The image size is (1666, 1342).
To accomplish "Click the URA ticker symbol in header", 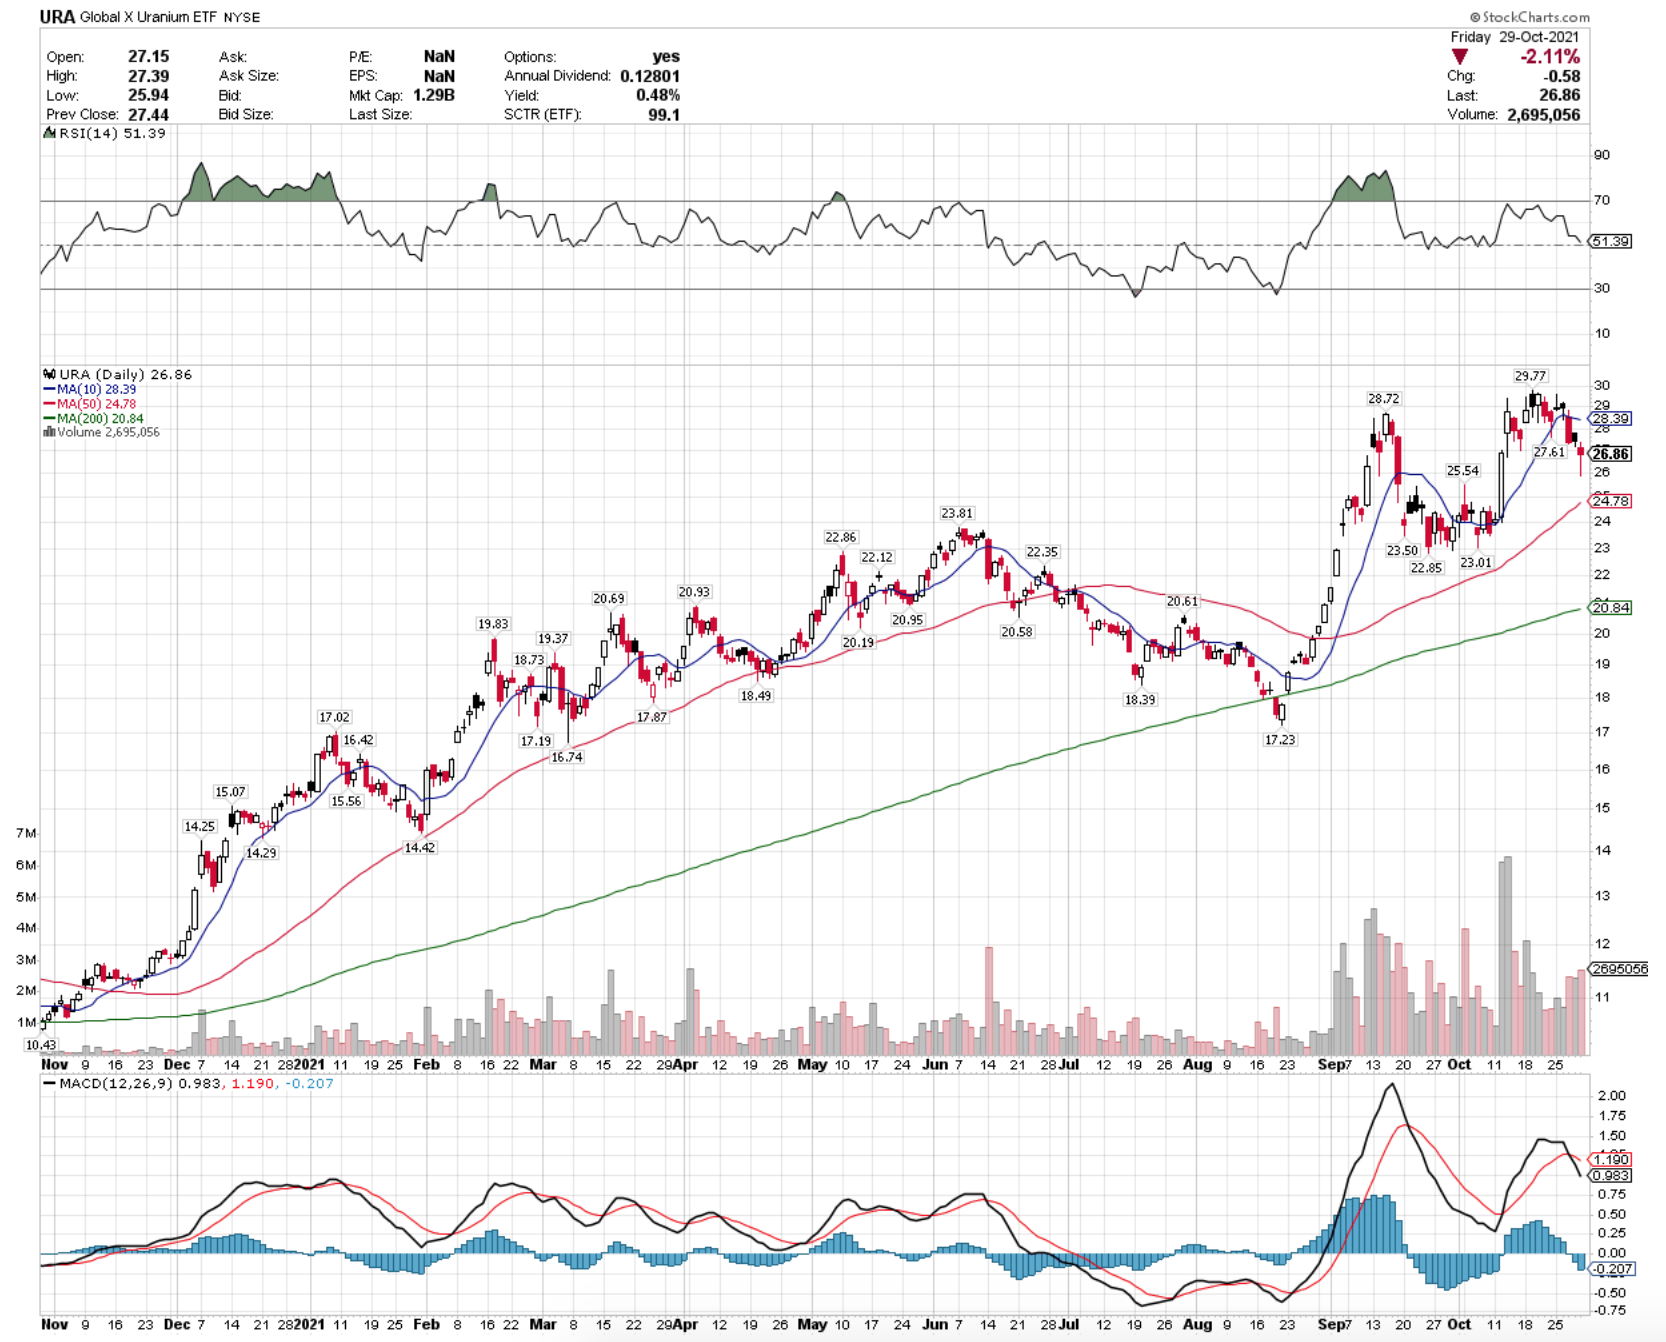I will [57, 17].
